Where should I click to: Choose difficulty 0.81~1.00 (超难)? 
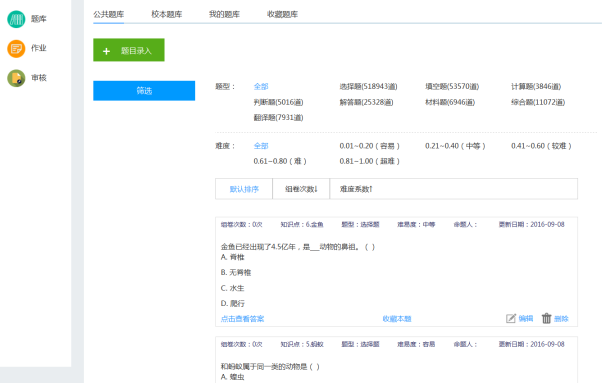click(x=370, y=161)
